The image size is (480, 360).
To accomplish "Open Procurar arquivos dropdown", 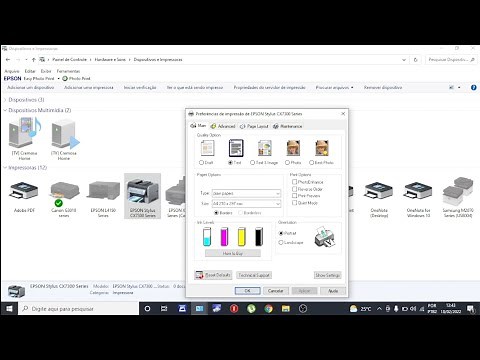I will pyautogui.click(x=334, y=87).
